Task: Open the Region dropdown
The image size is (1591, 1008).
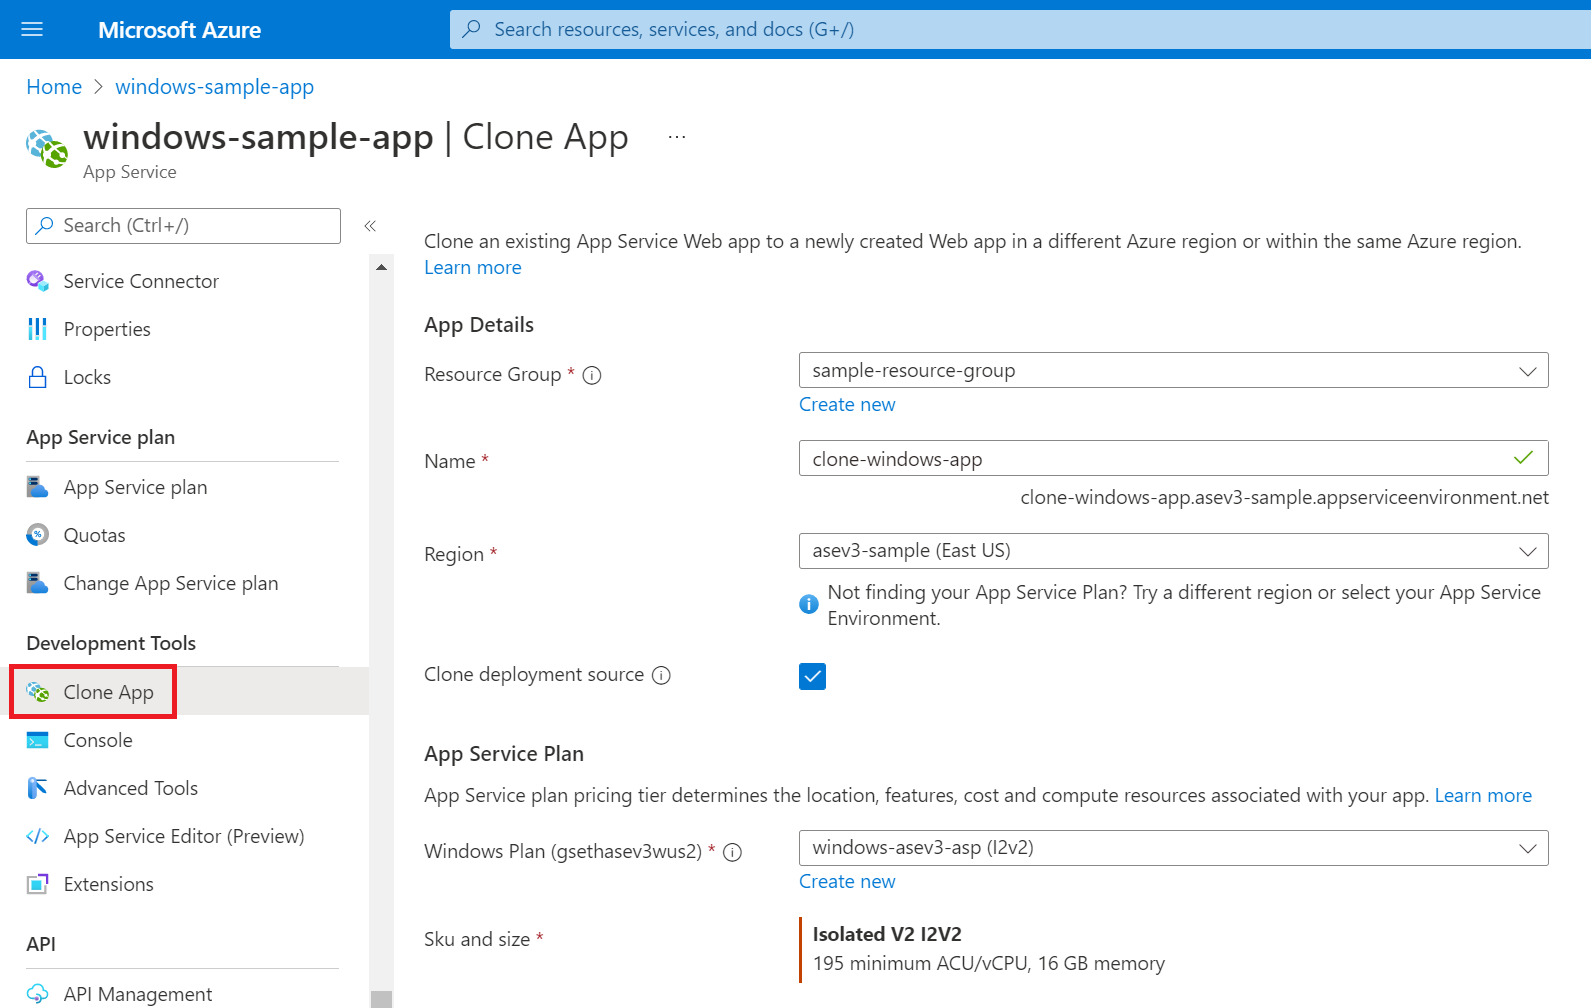Action: pyautogui.click(x=1173, y=551)
